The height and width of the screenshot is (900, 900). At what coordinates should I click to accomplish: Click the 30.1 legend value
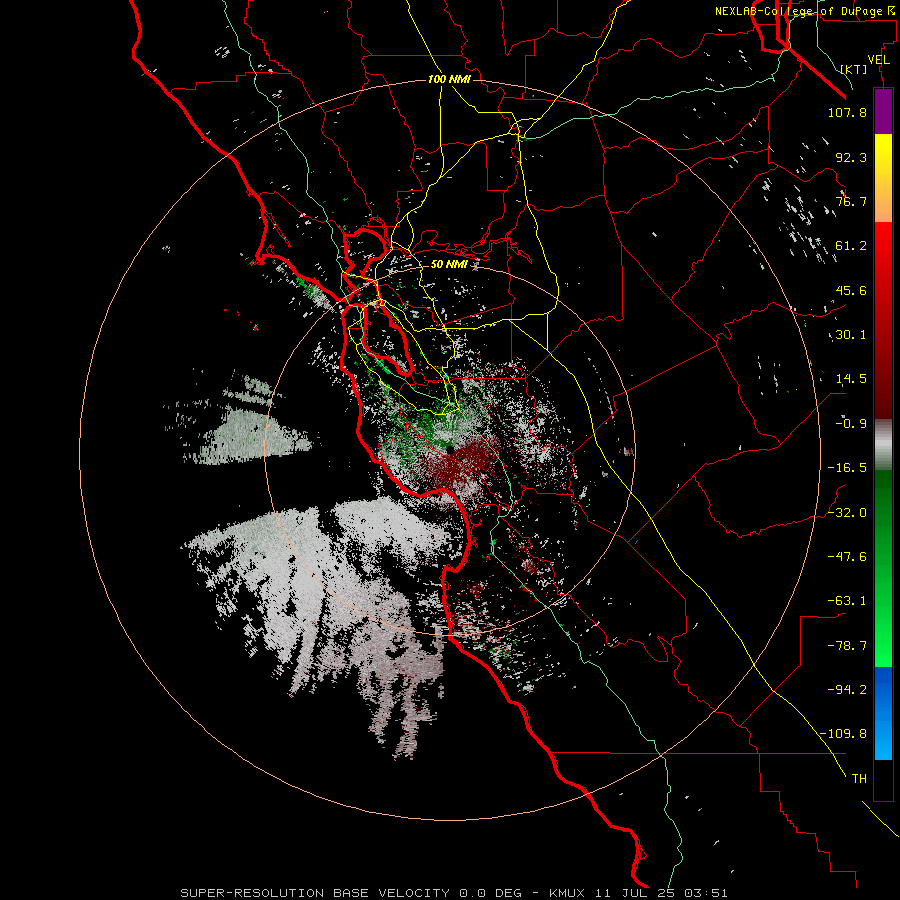coord(851,335)
